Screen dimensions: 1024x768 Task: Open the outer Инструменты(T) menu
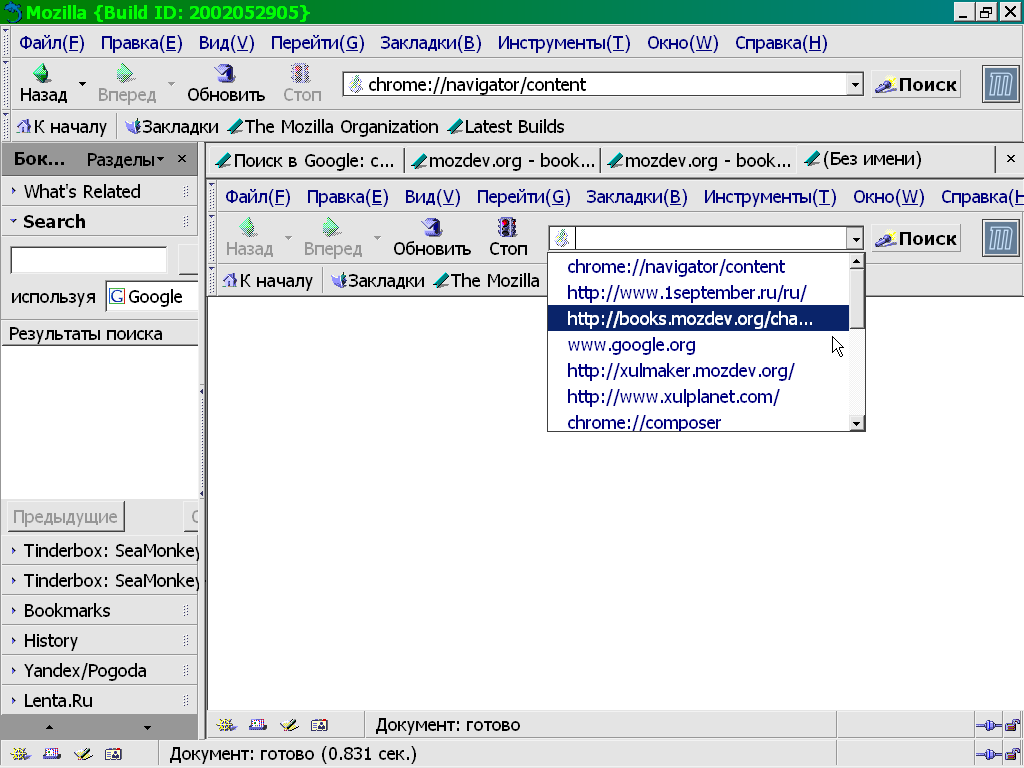(564, 43)
